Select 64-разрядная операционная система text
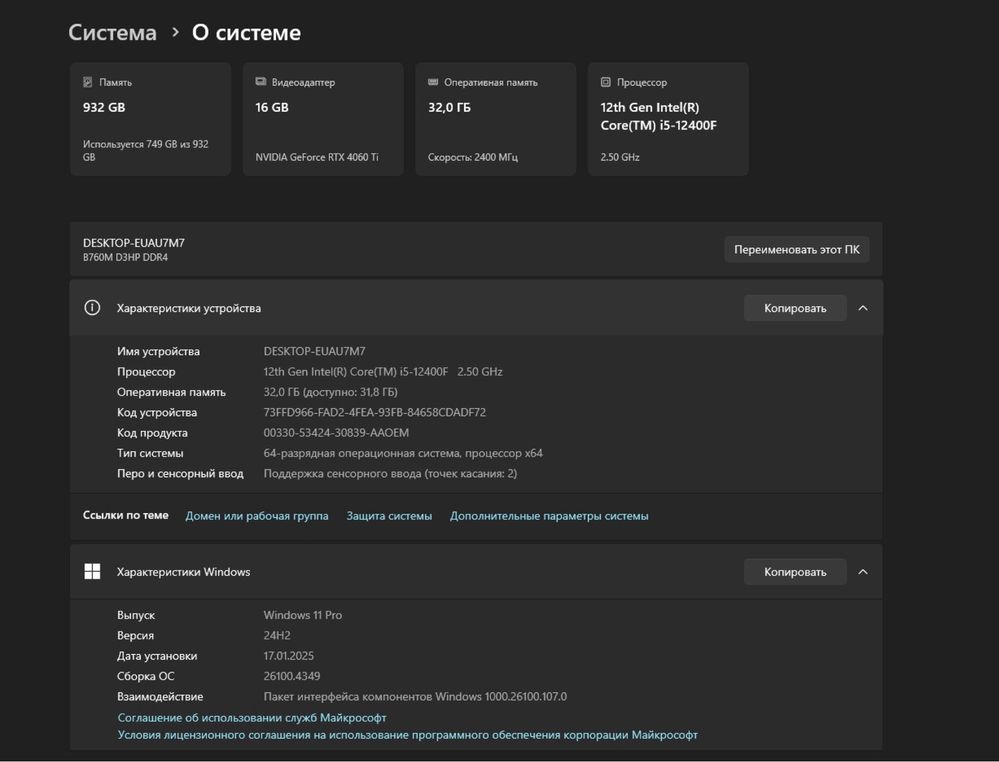Image resolution: width=999 pixels, height=762 pixels. tap(403, 453)
